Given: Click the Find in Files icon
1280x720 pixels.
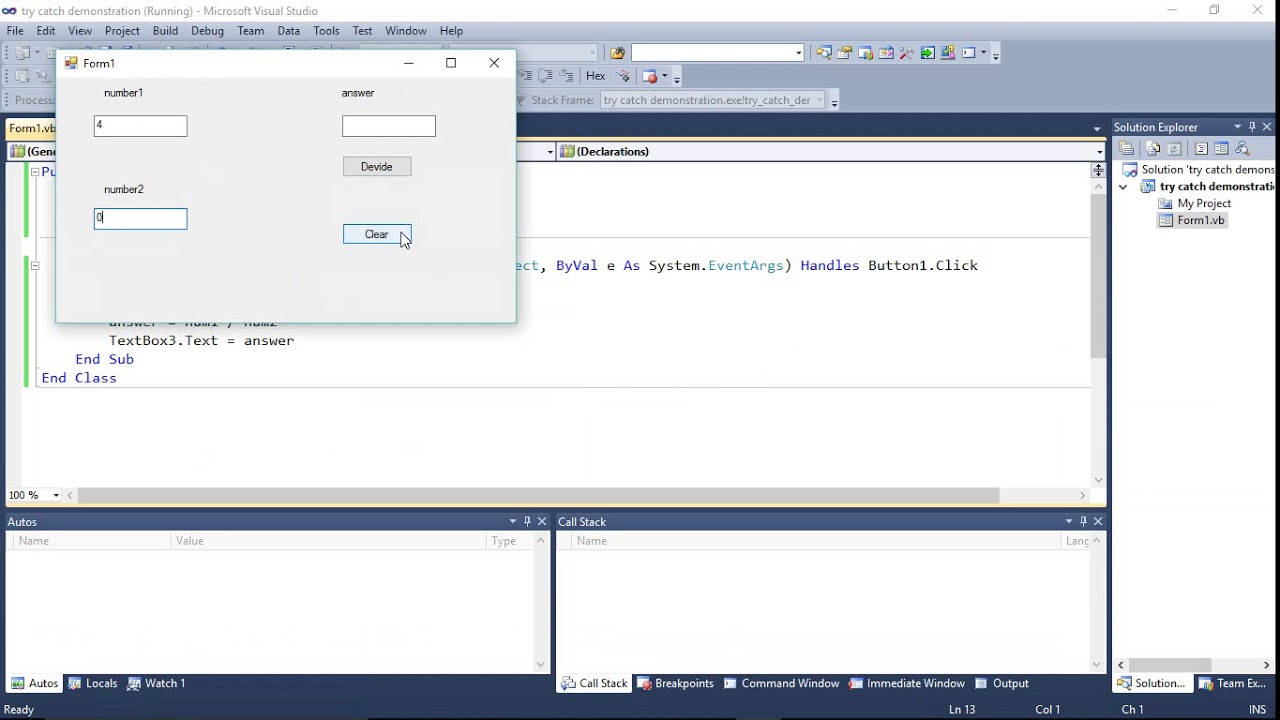Looking at the screenshot, I should 617,53.
